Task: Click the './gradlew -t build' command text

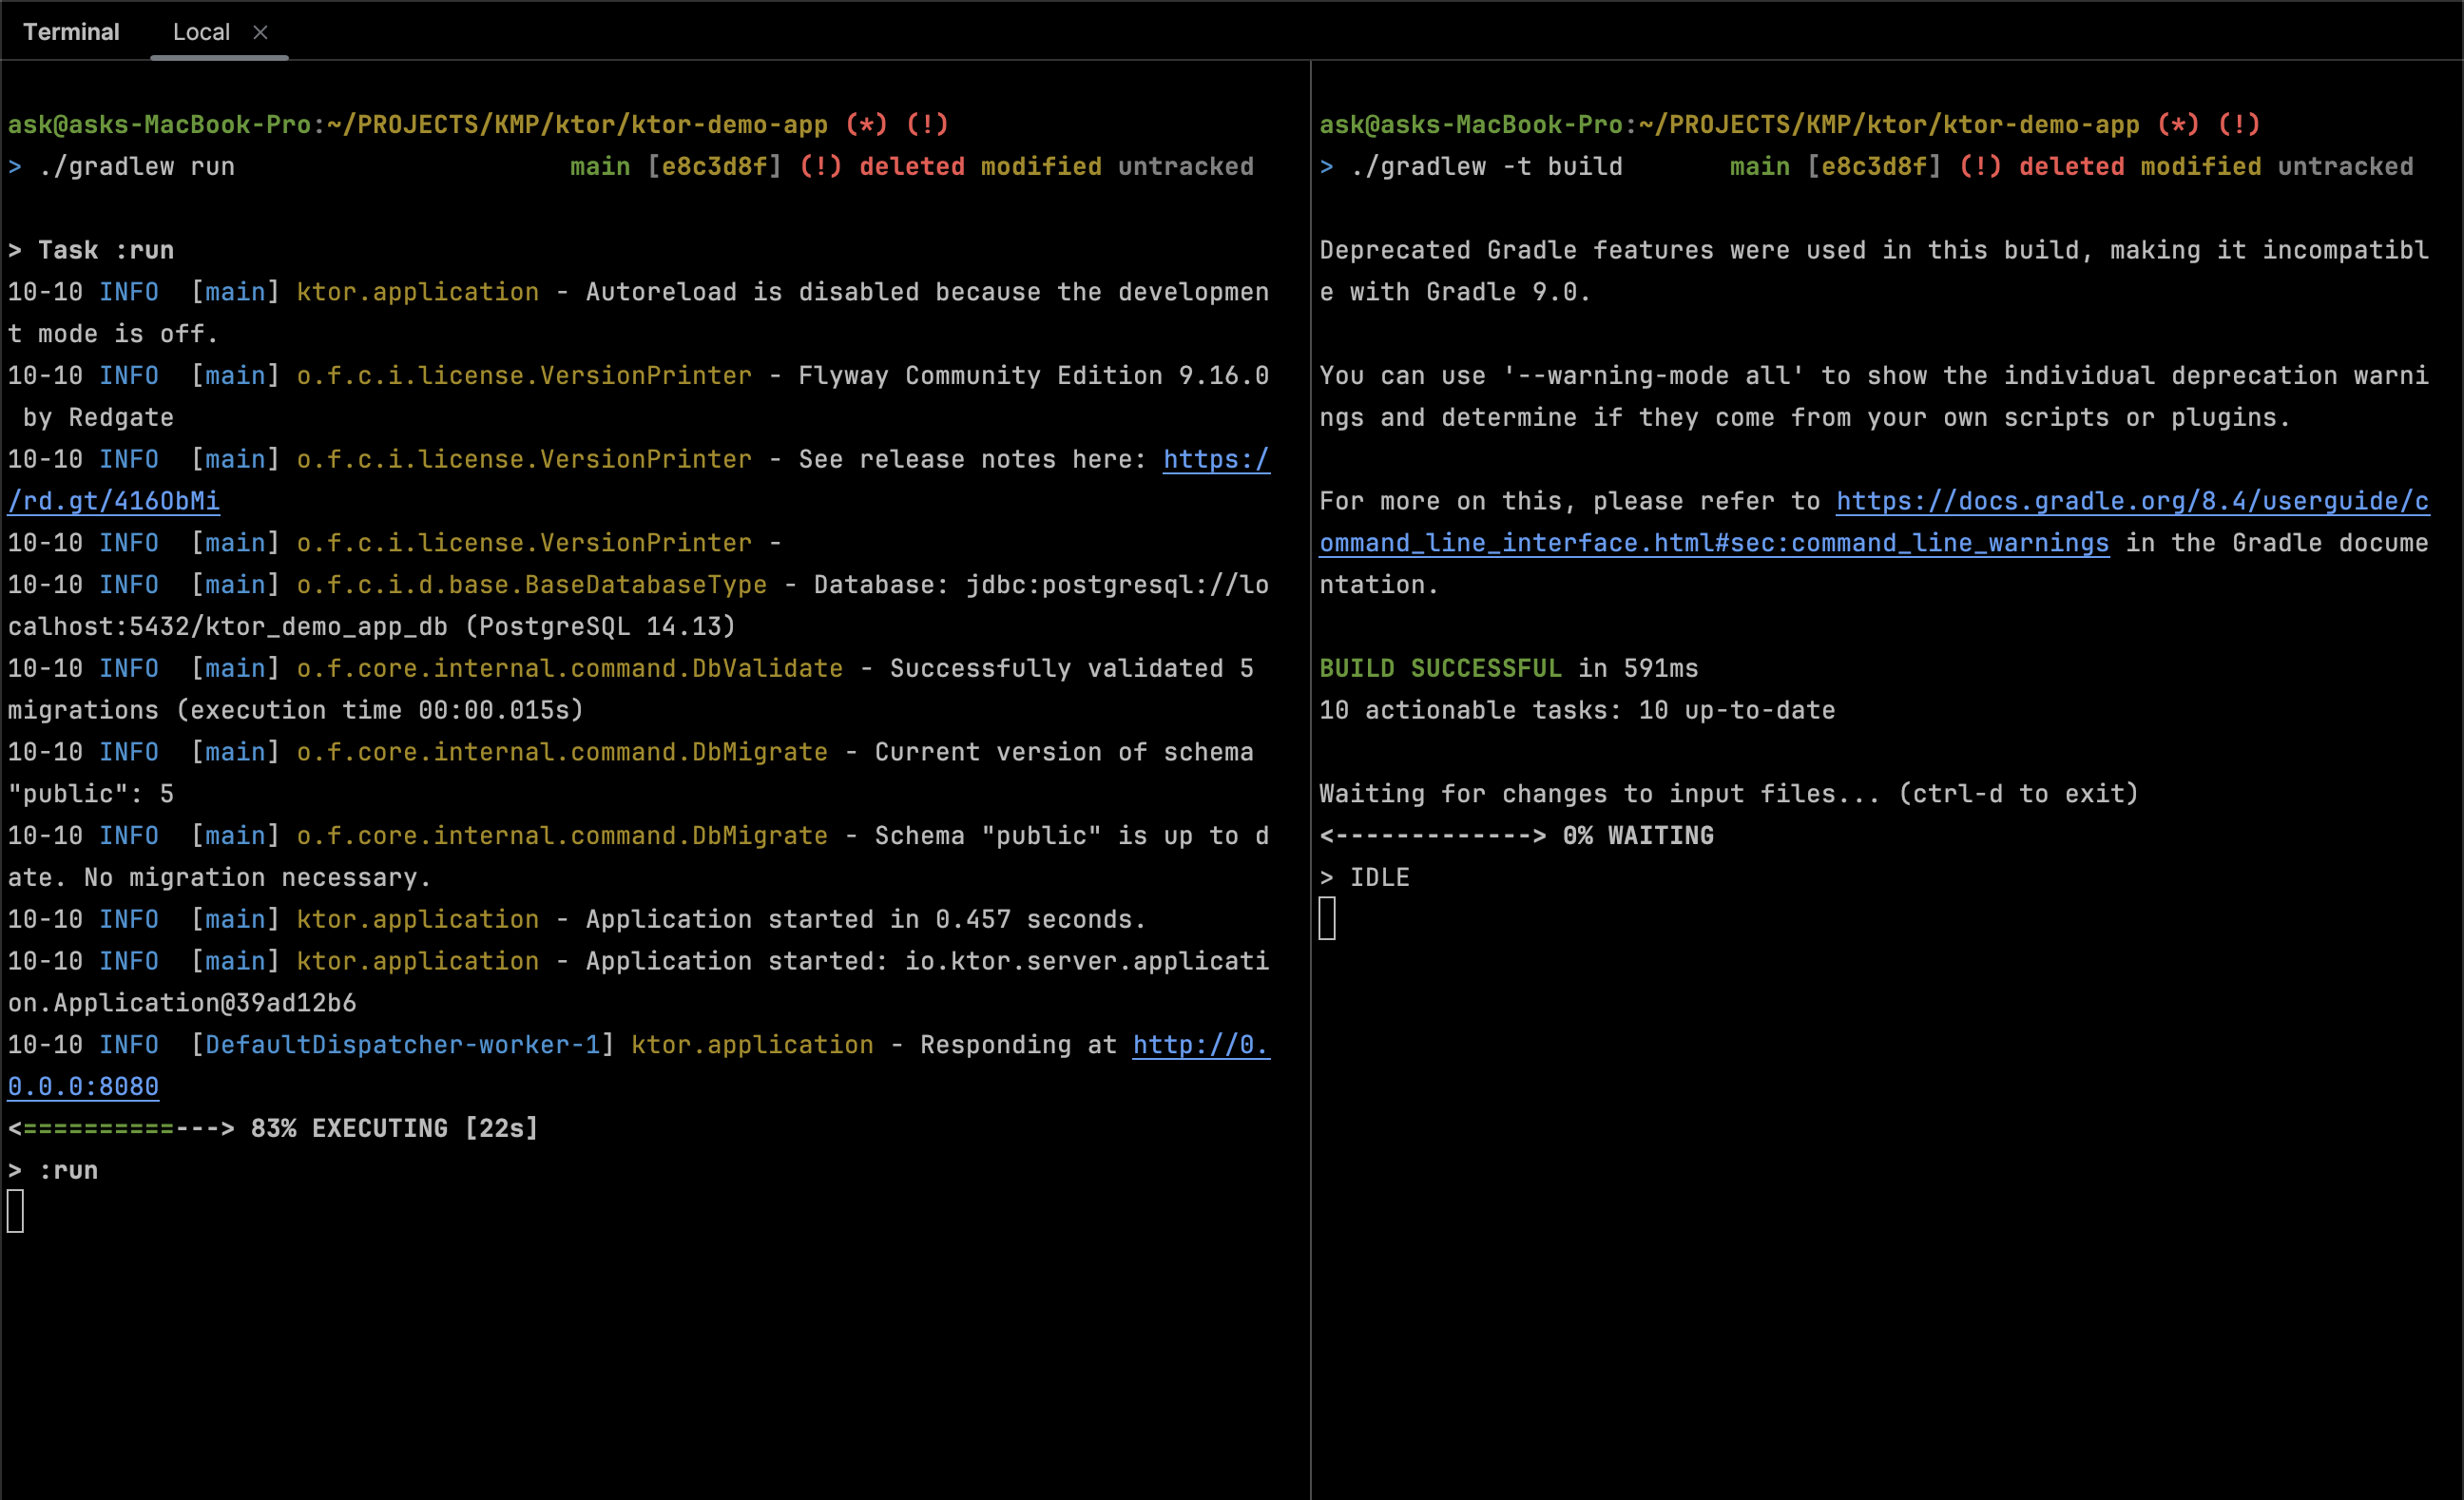Action: coord(1486,167)
